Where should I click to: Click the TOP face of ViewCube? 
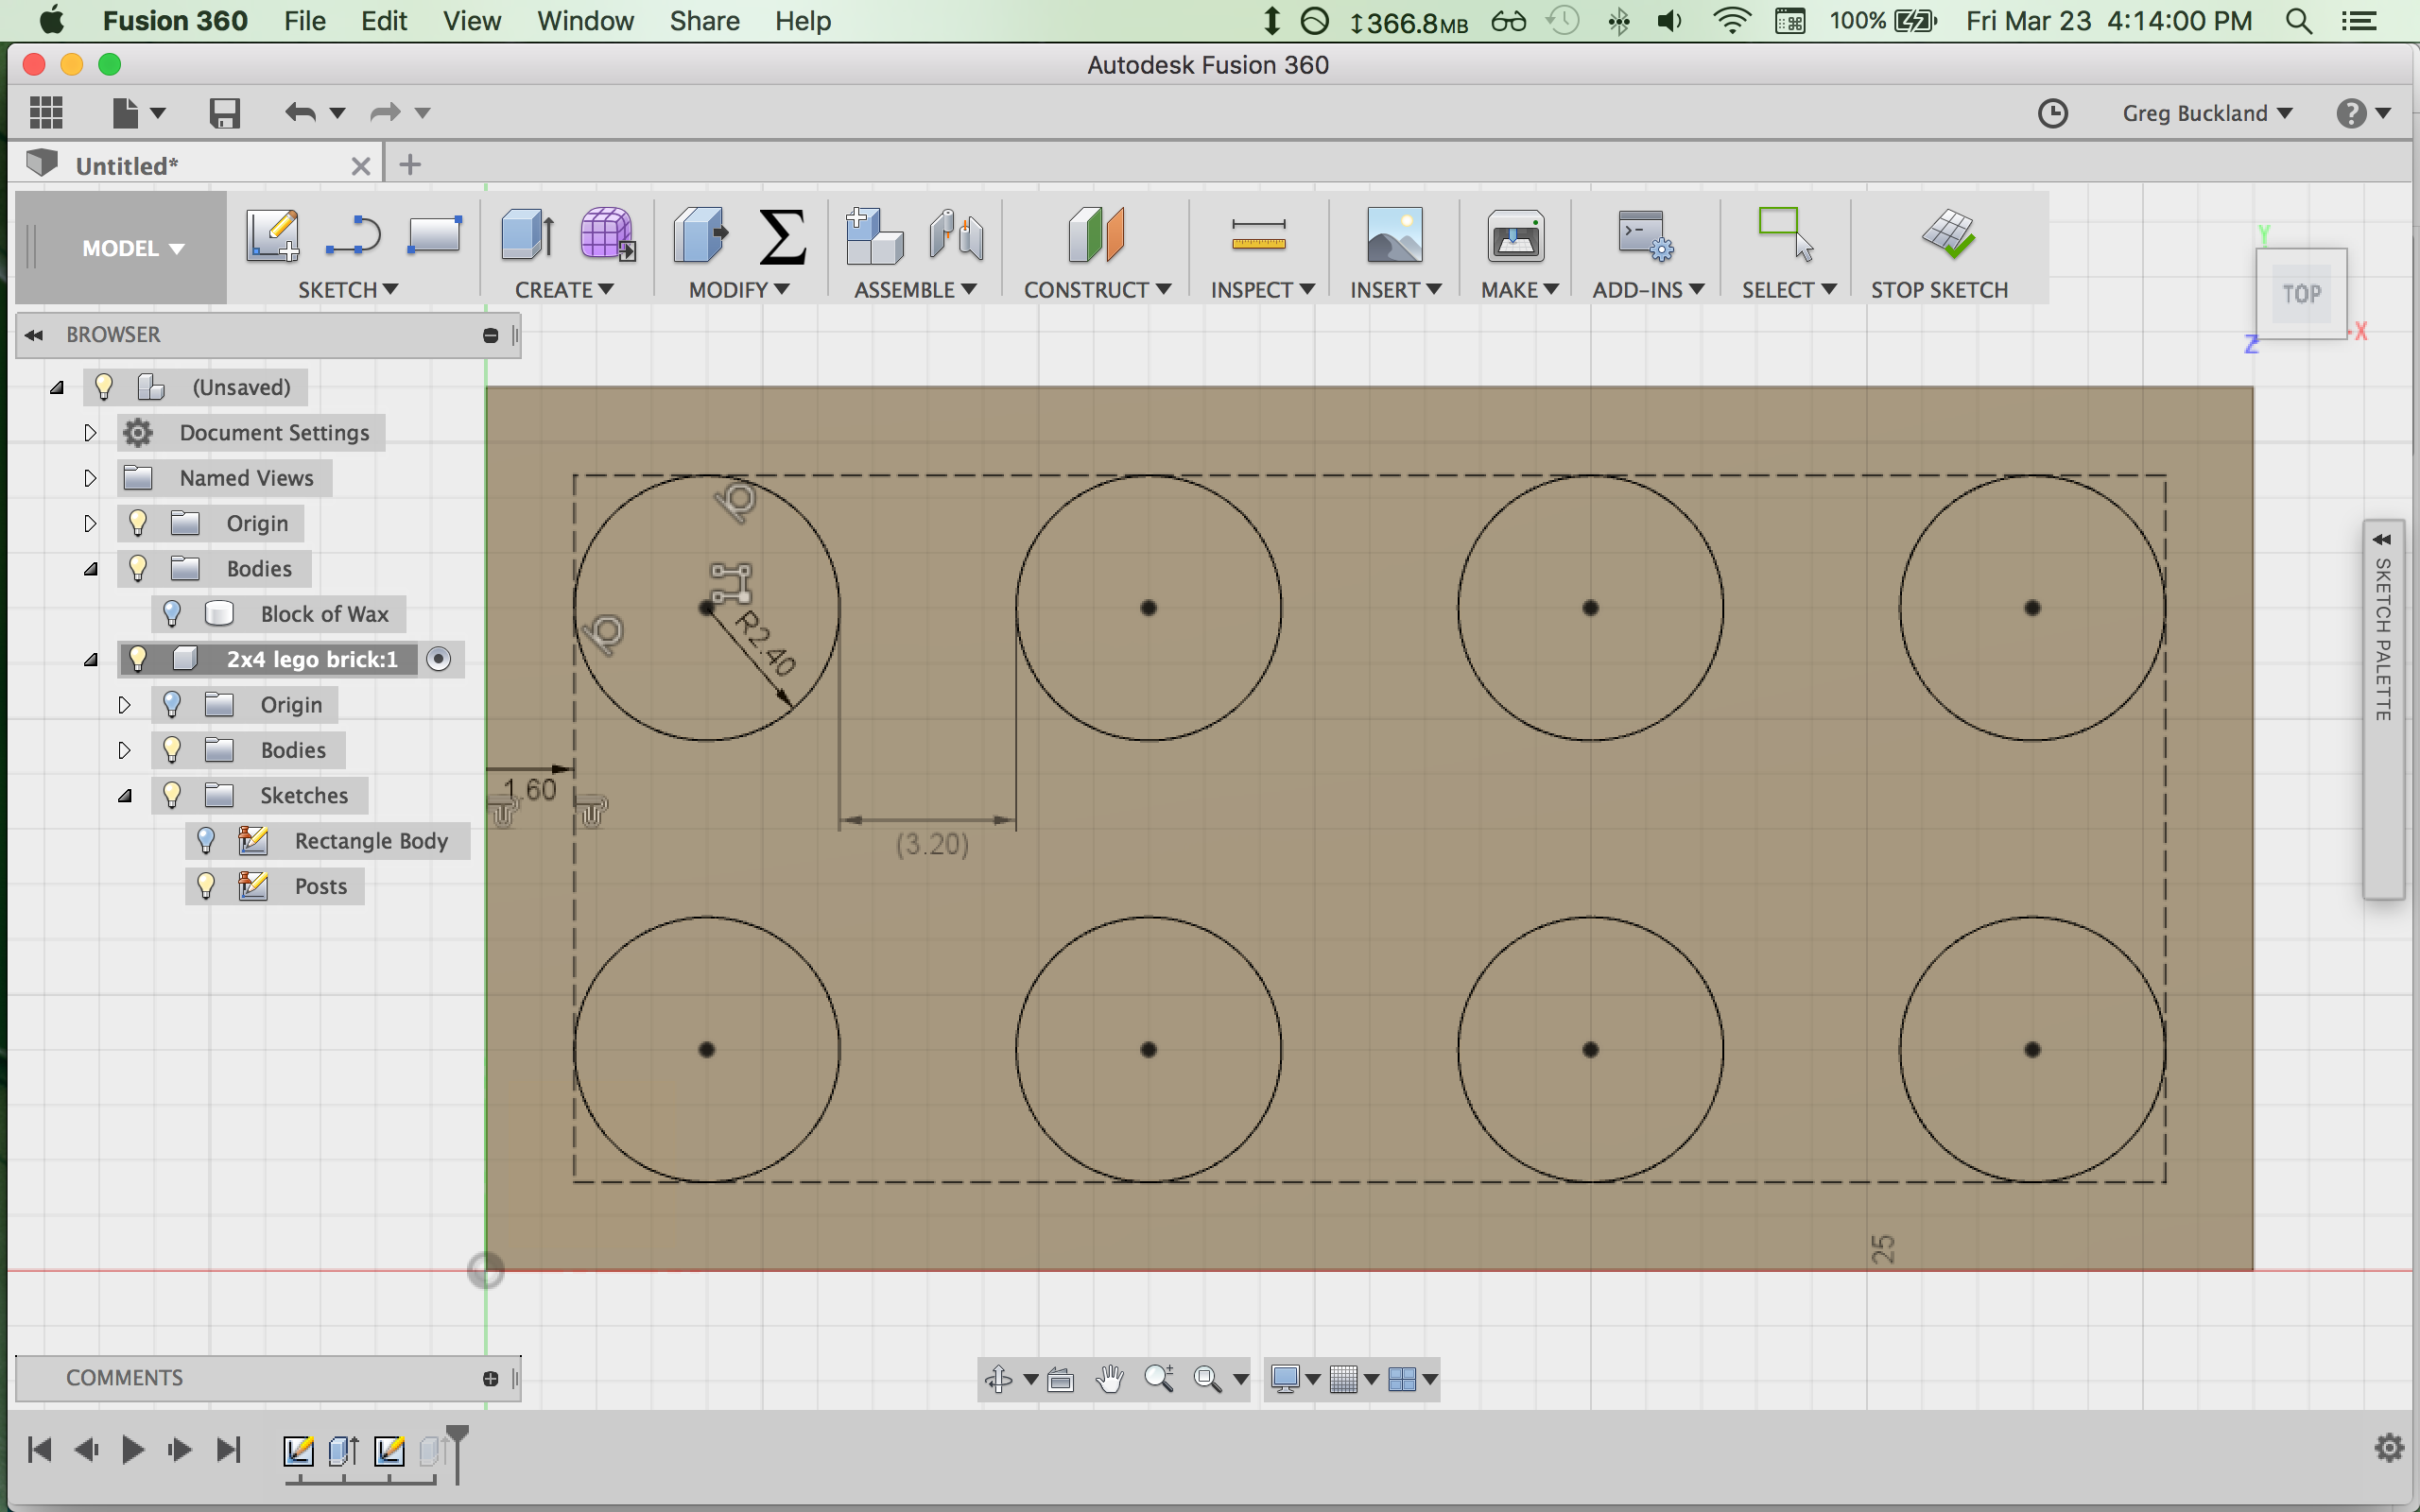[x=2301, y=294]
